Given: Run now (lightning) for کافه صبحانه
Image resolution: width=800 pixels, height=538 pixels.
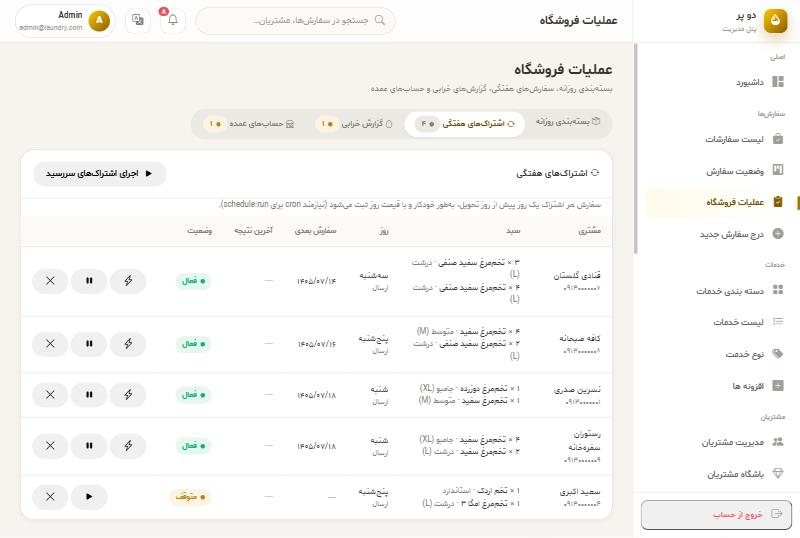Looking at the screenshot, I should coord(128,344).
